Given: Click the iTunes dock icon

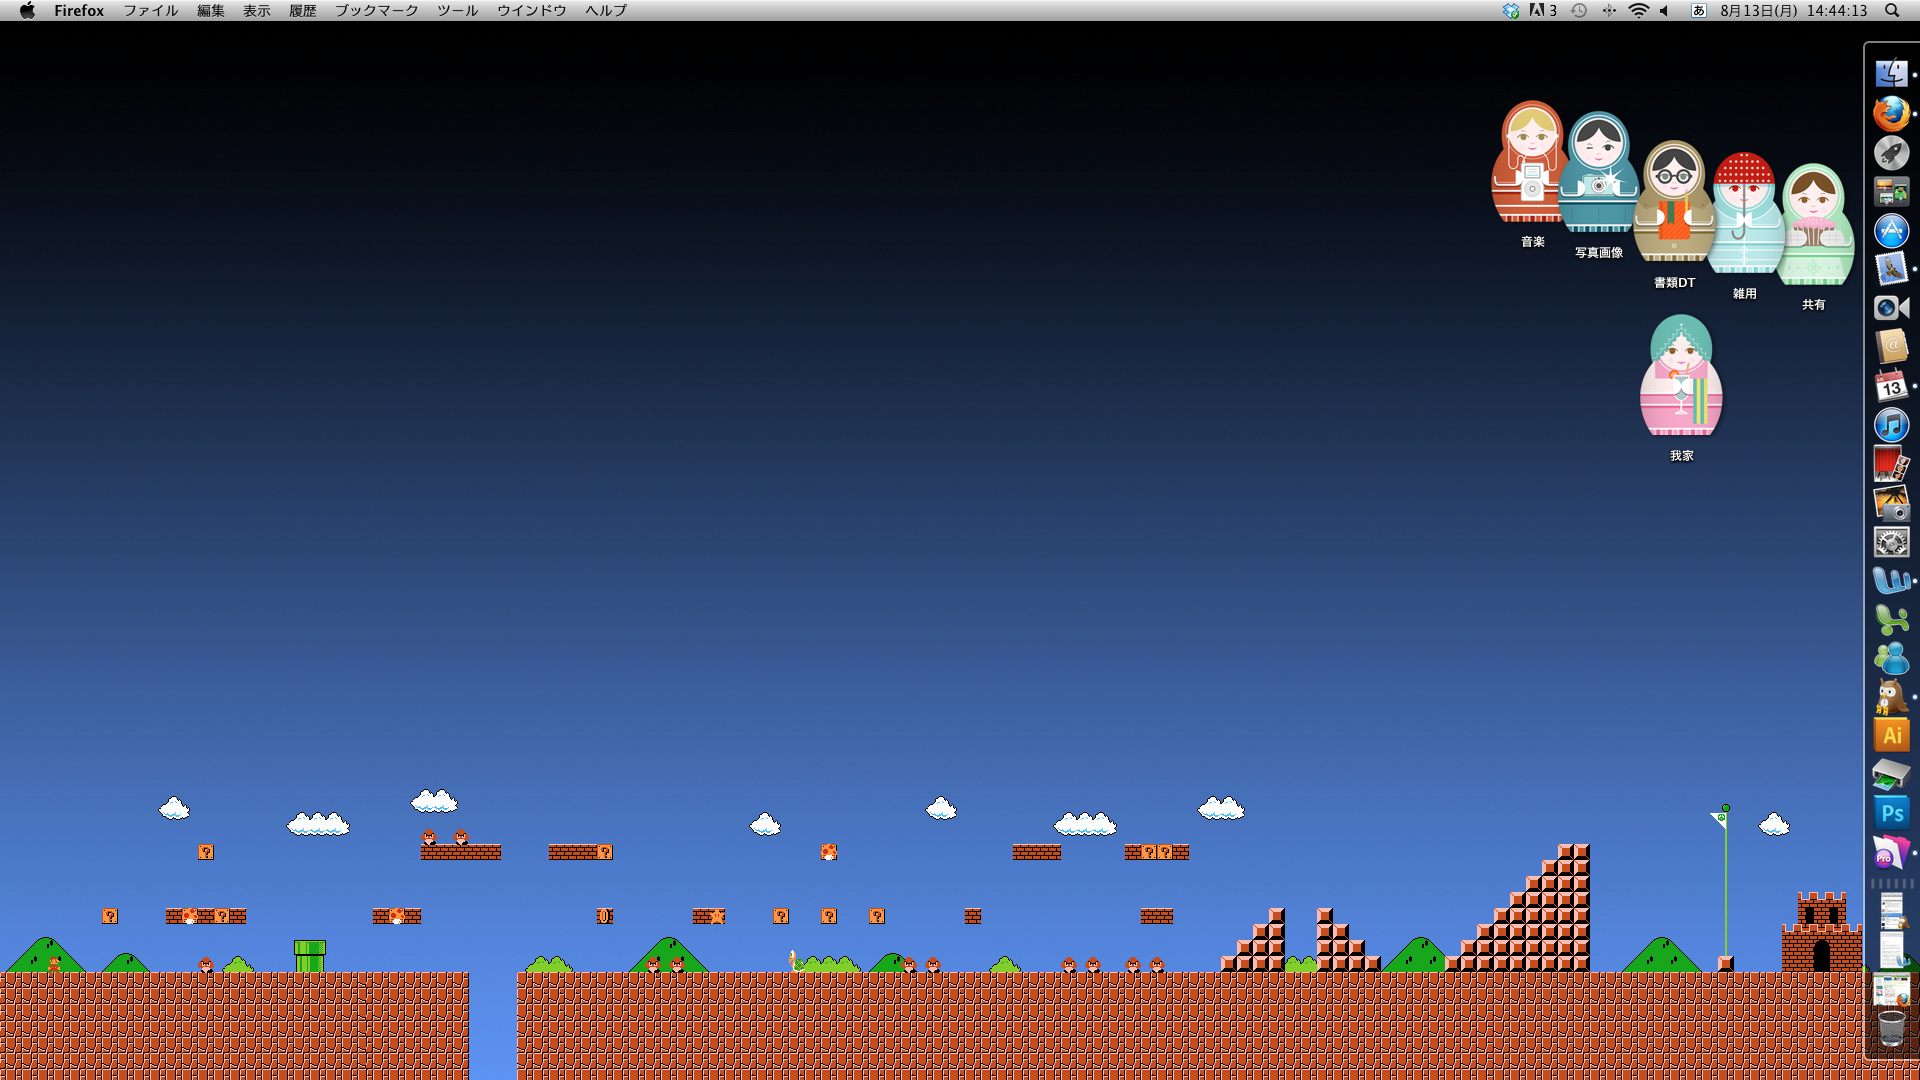Looking at the screenshot, I should coord(1891,425).
